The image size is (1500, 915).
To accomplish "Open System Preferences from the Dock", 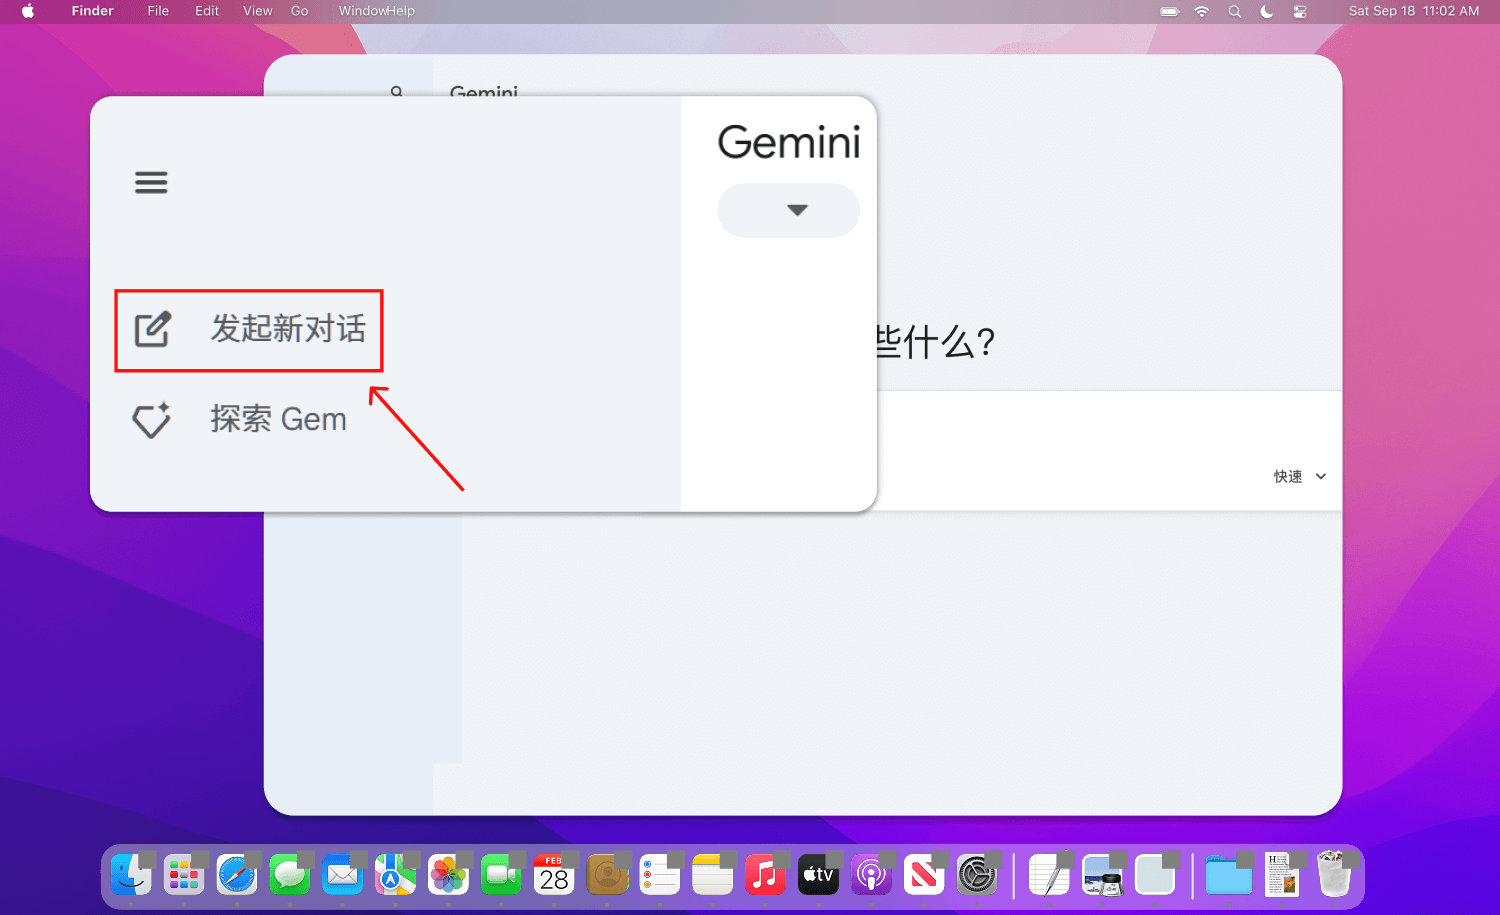I will (x=977, y=876).
